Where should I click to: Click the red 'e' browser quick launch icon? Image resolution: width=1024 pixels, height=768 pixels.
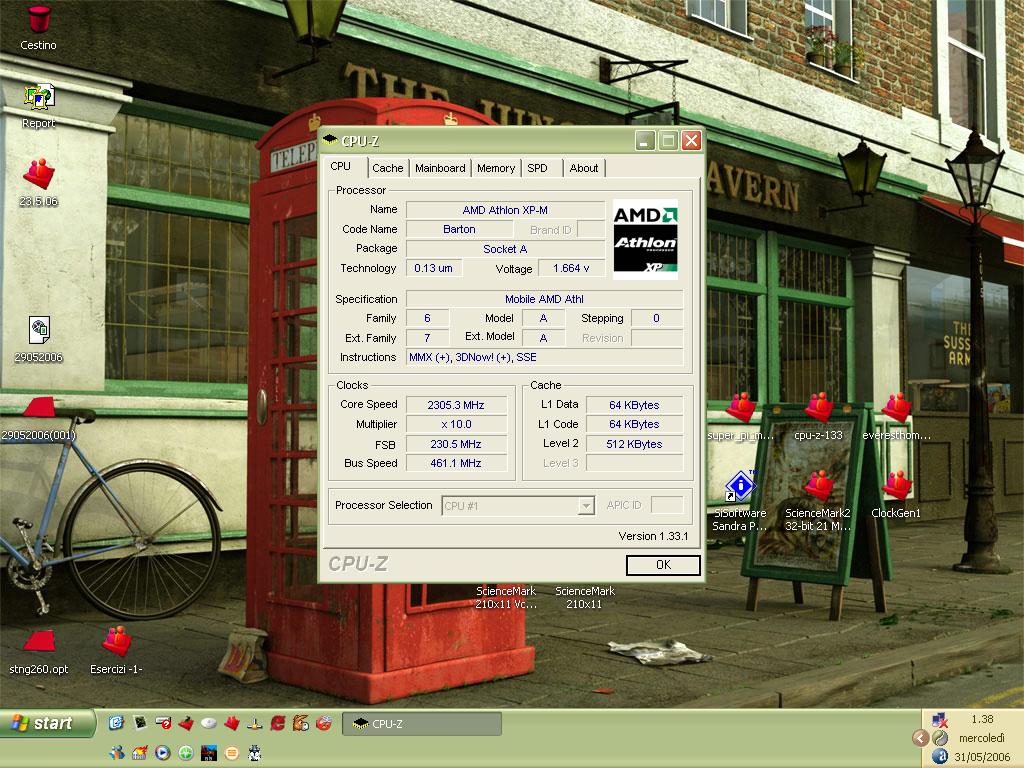point(278,723)
